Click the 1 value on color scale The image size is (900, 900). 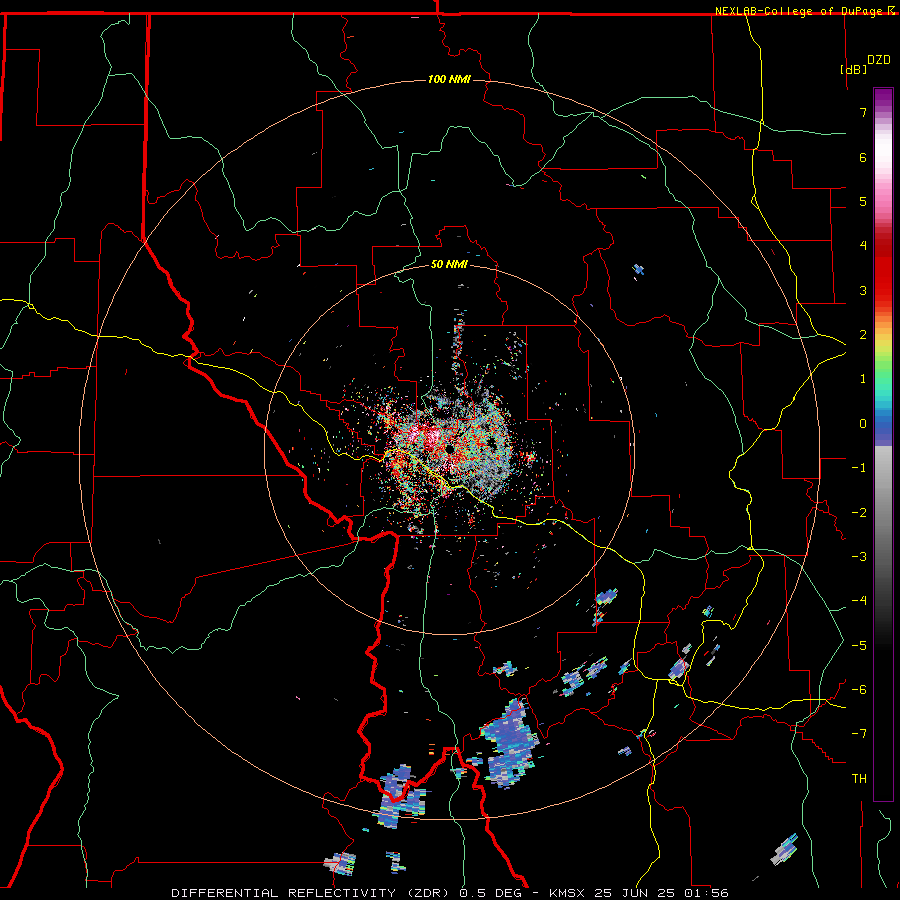click(863, 379)
